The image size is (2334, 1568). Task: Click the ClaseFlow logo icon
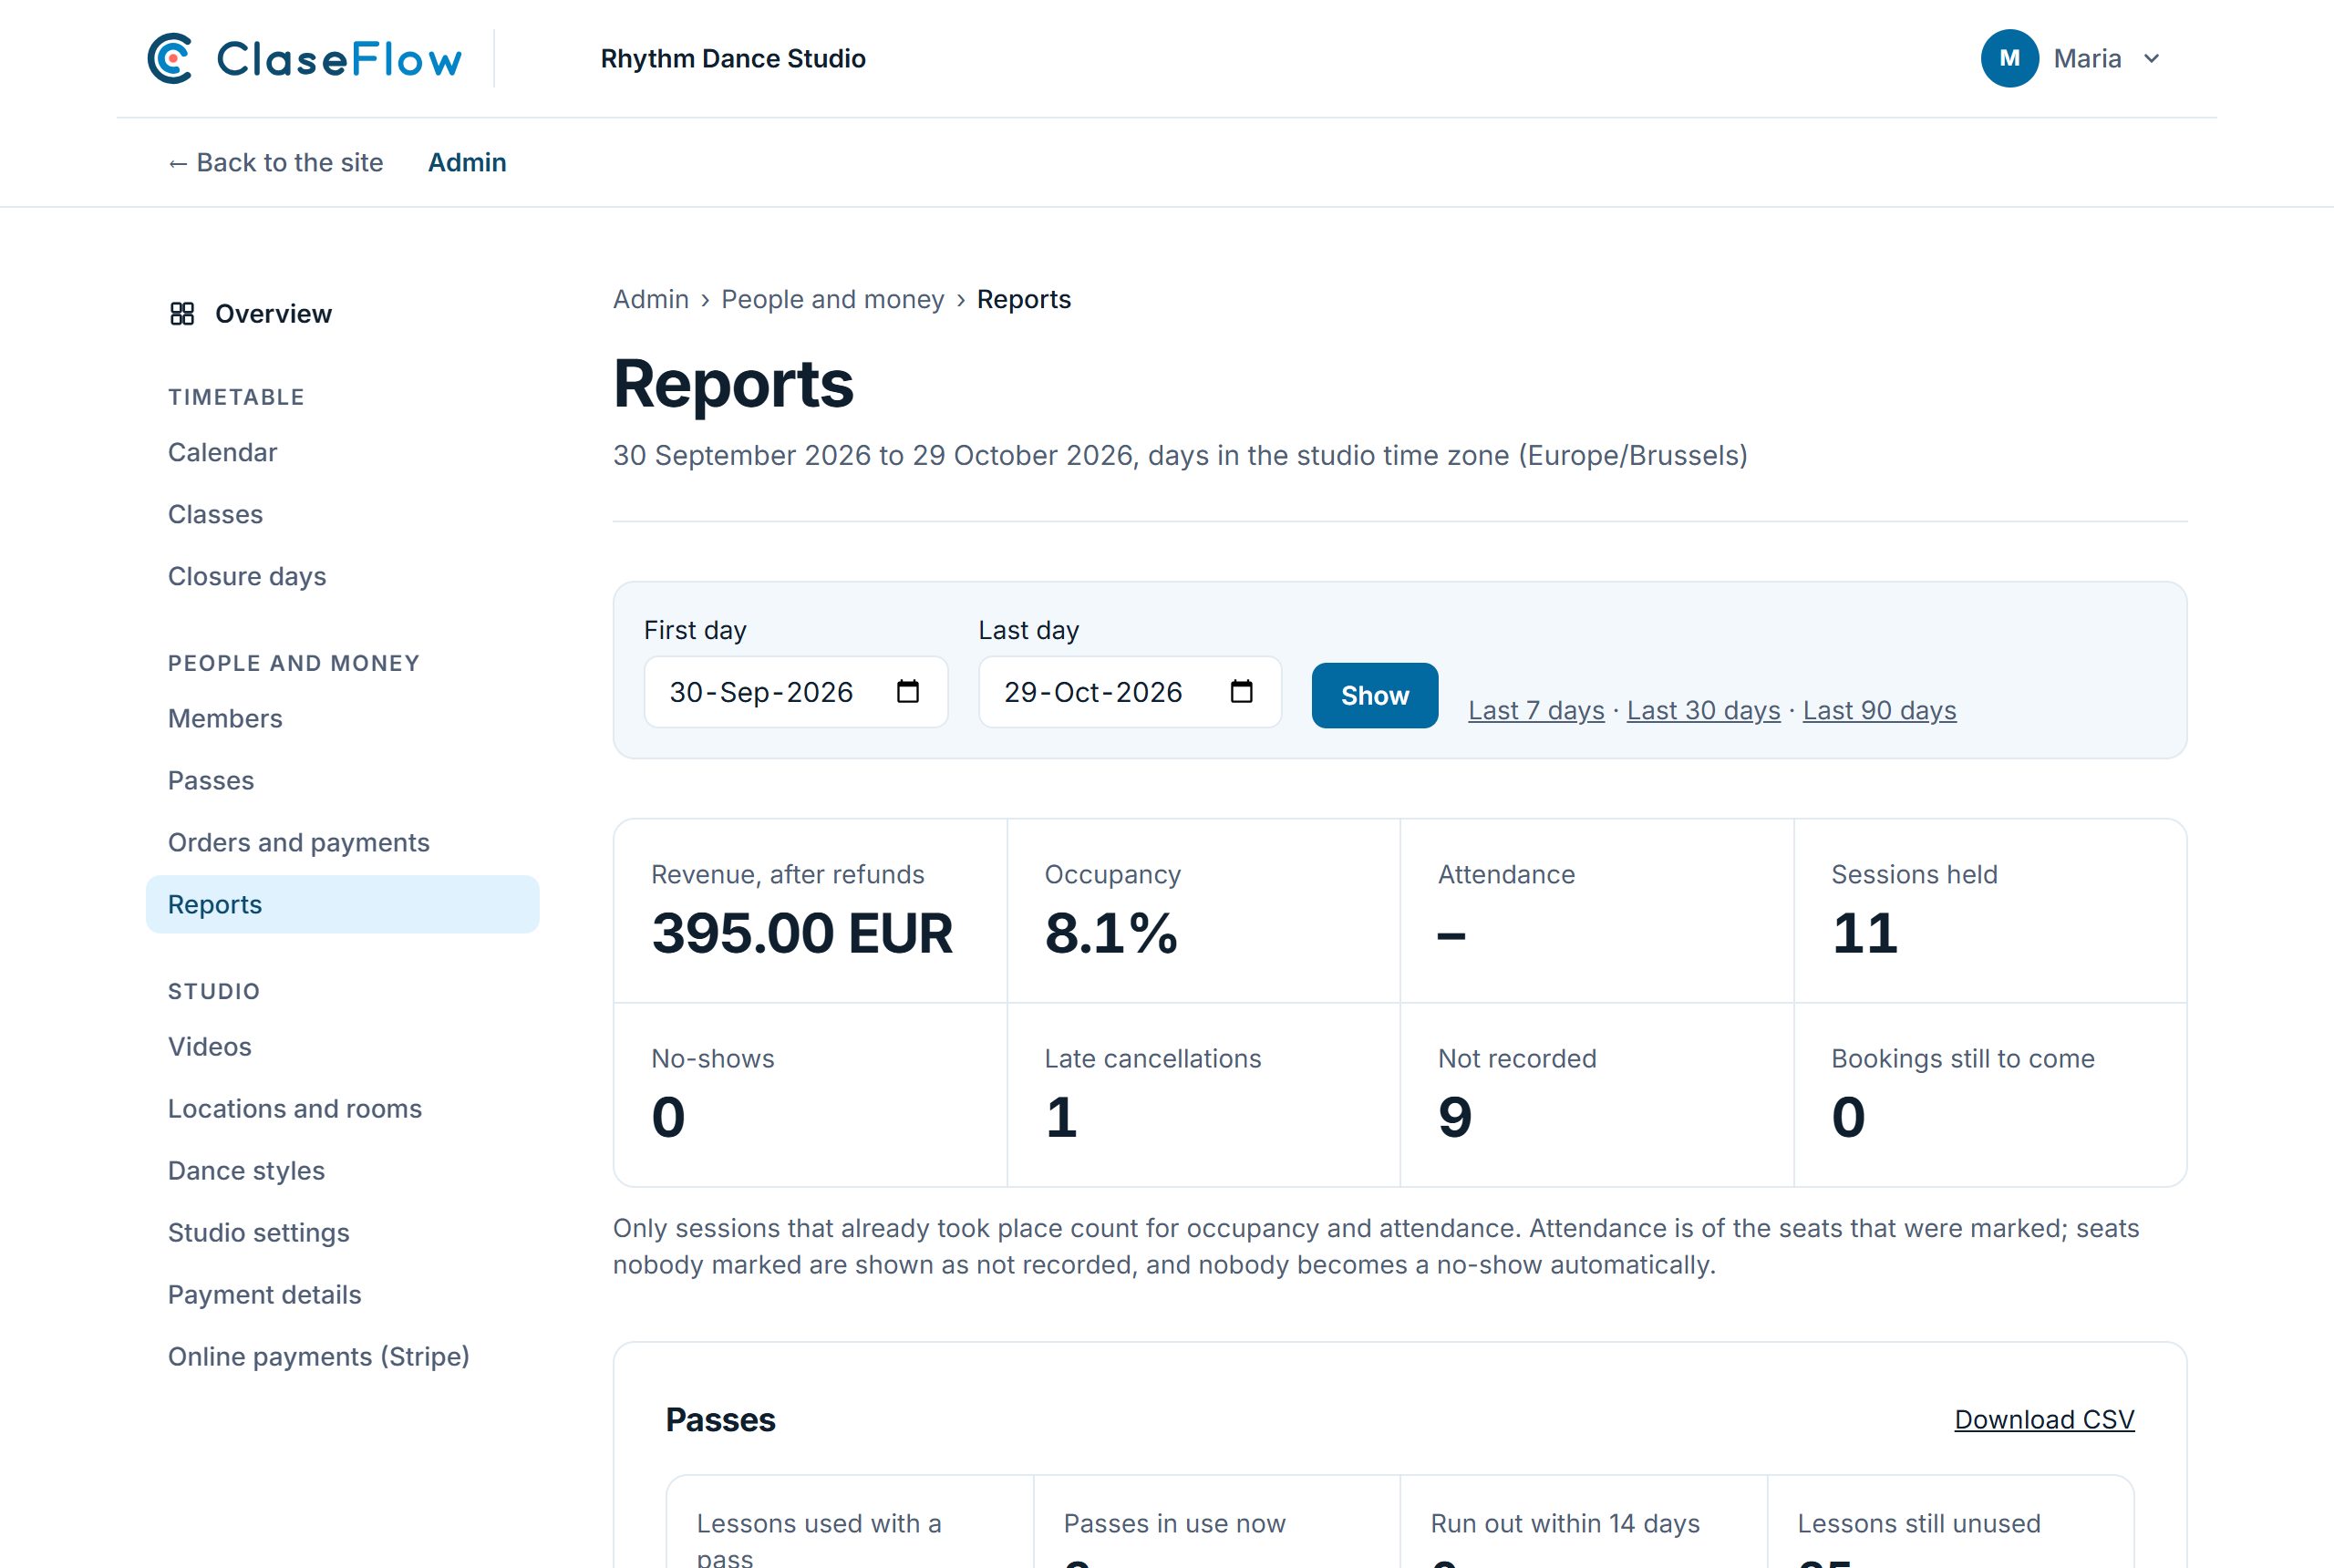[170, 58]
